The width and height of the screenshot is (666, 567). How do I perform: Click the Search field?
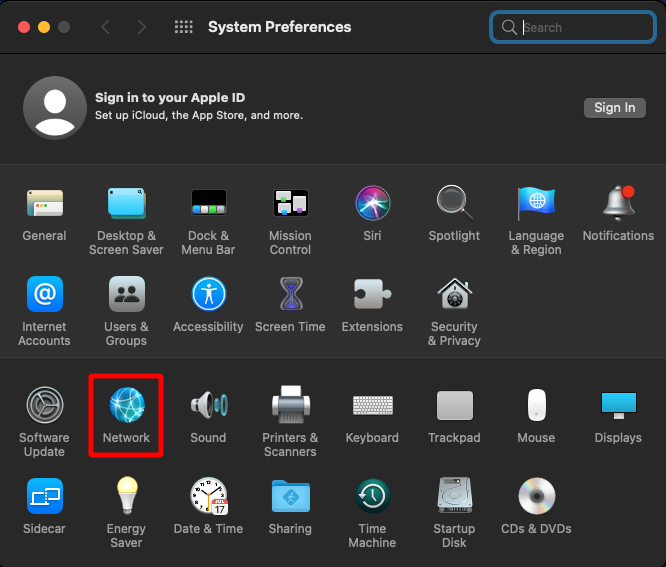point(573,28)
